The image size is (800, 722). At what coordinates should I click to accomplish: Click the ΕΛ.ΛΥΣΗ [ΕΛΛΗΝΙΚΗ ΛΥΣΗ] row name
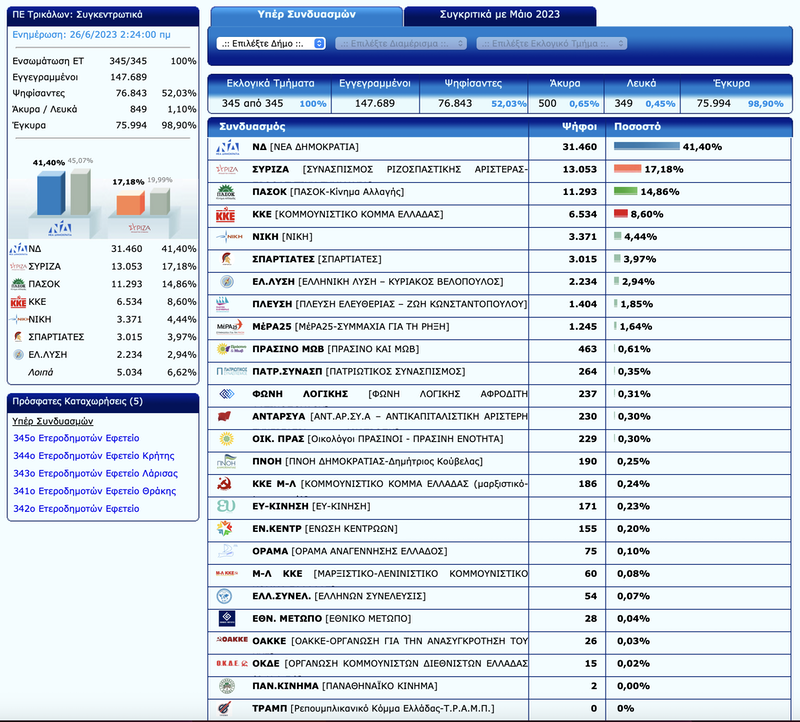[x=378, y=282]
